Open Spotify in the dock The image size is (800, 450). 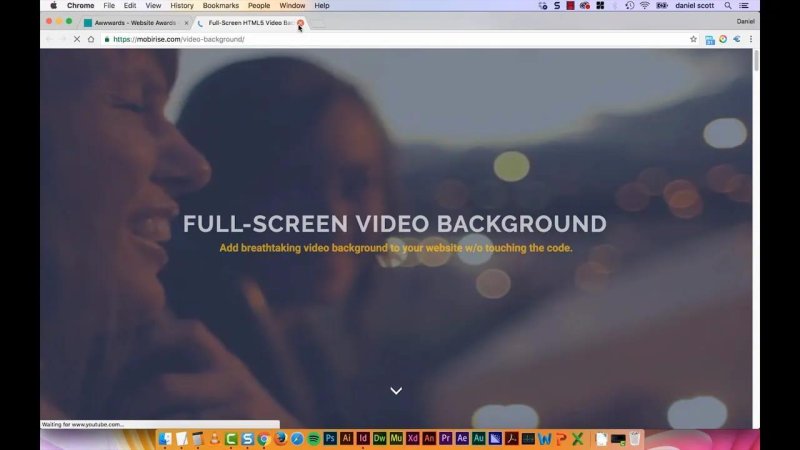[x=313, y=438]
